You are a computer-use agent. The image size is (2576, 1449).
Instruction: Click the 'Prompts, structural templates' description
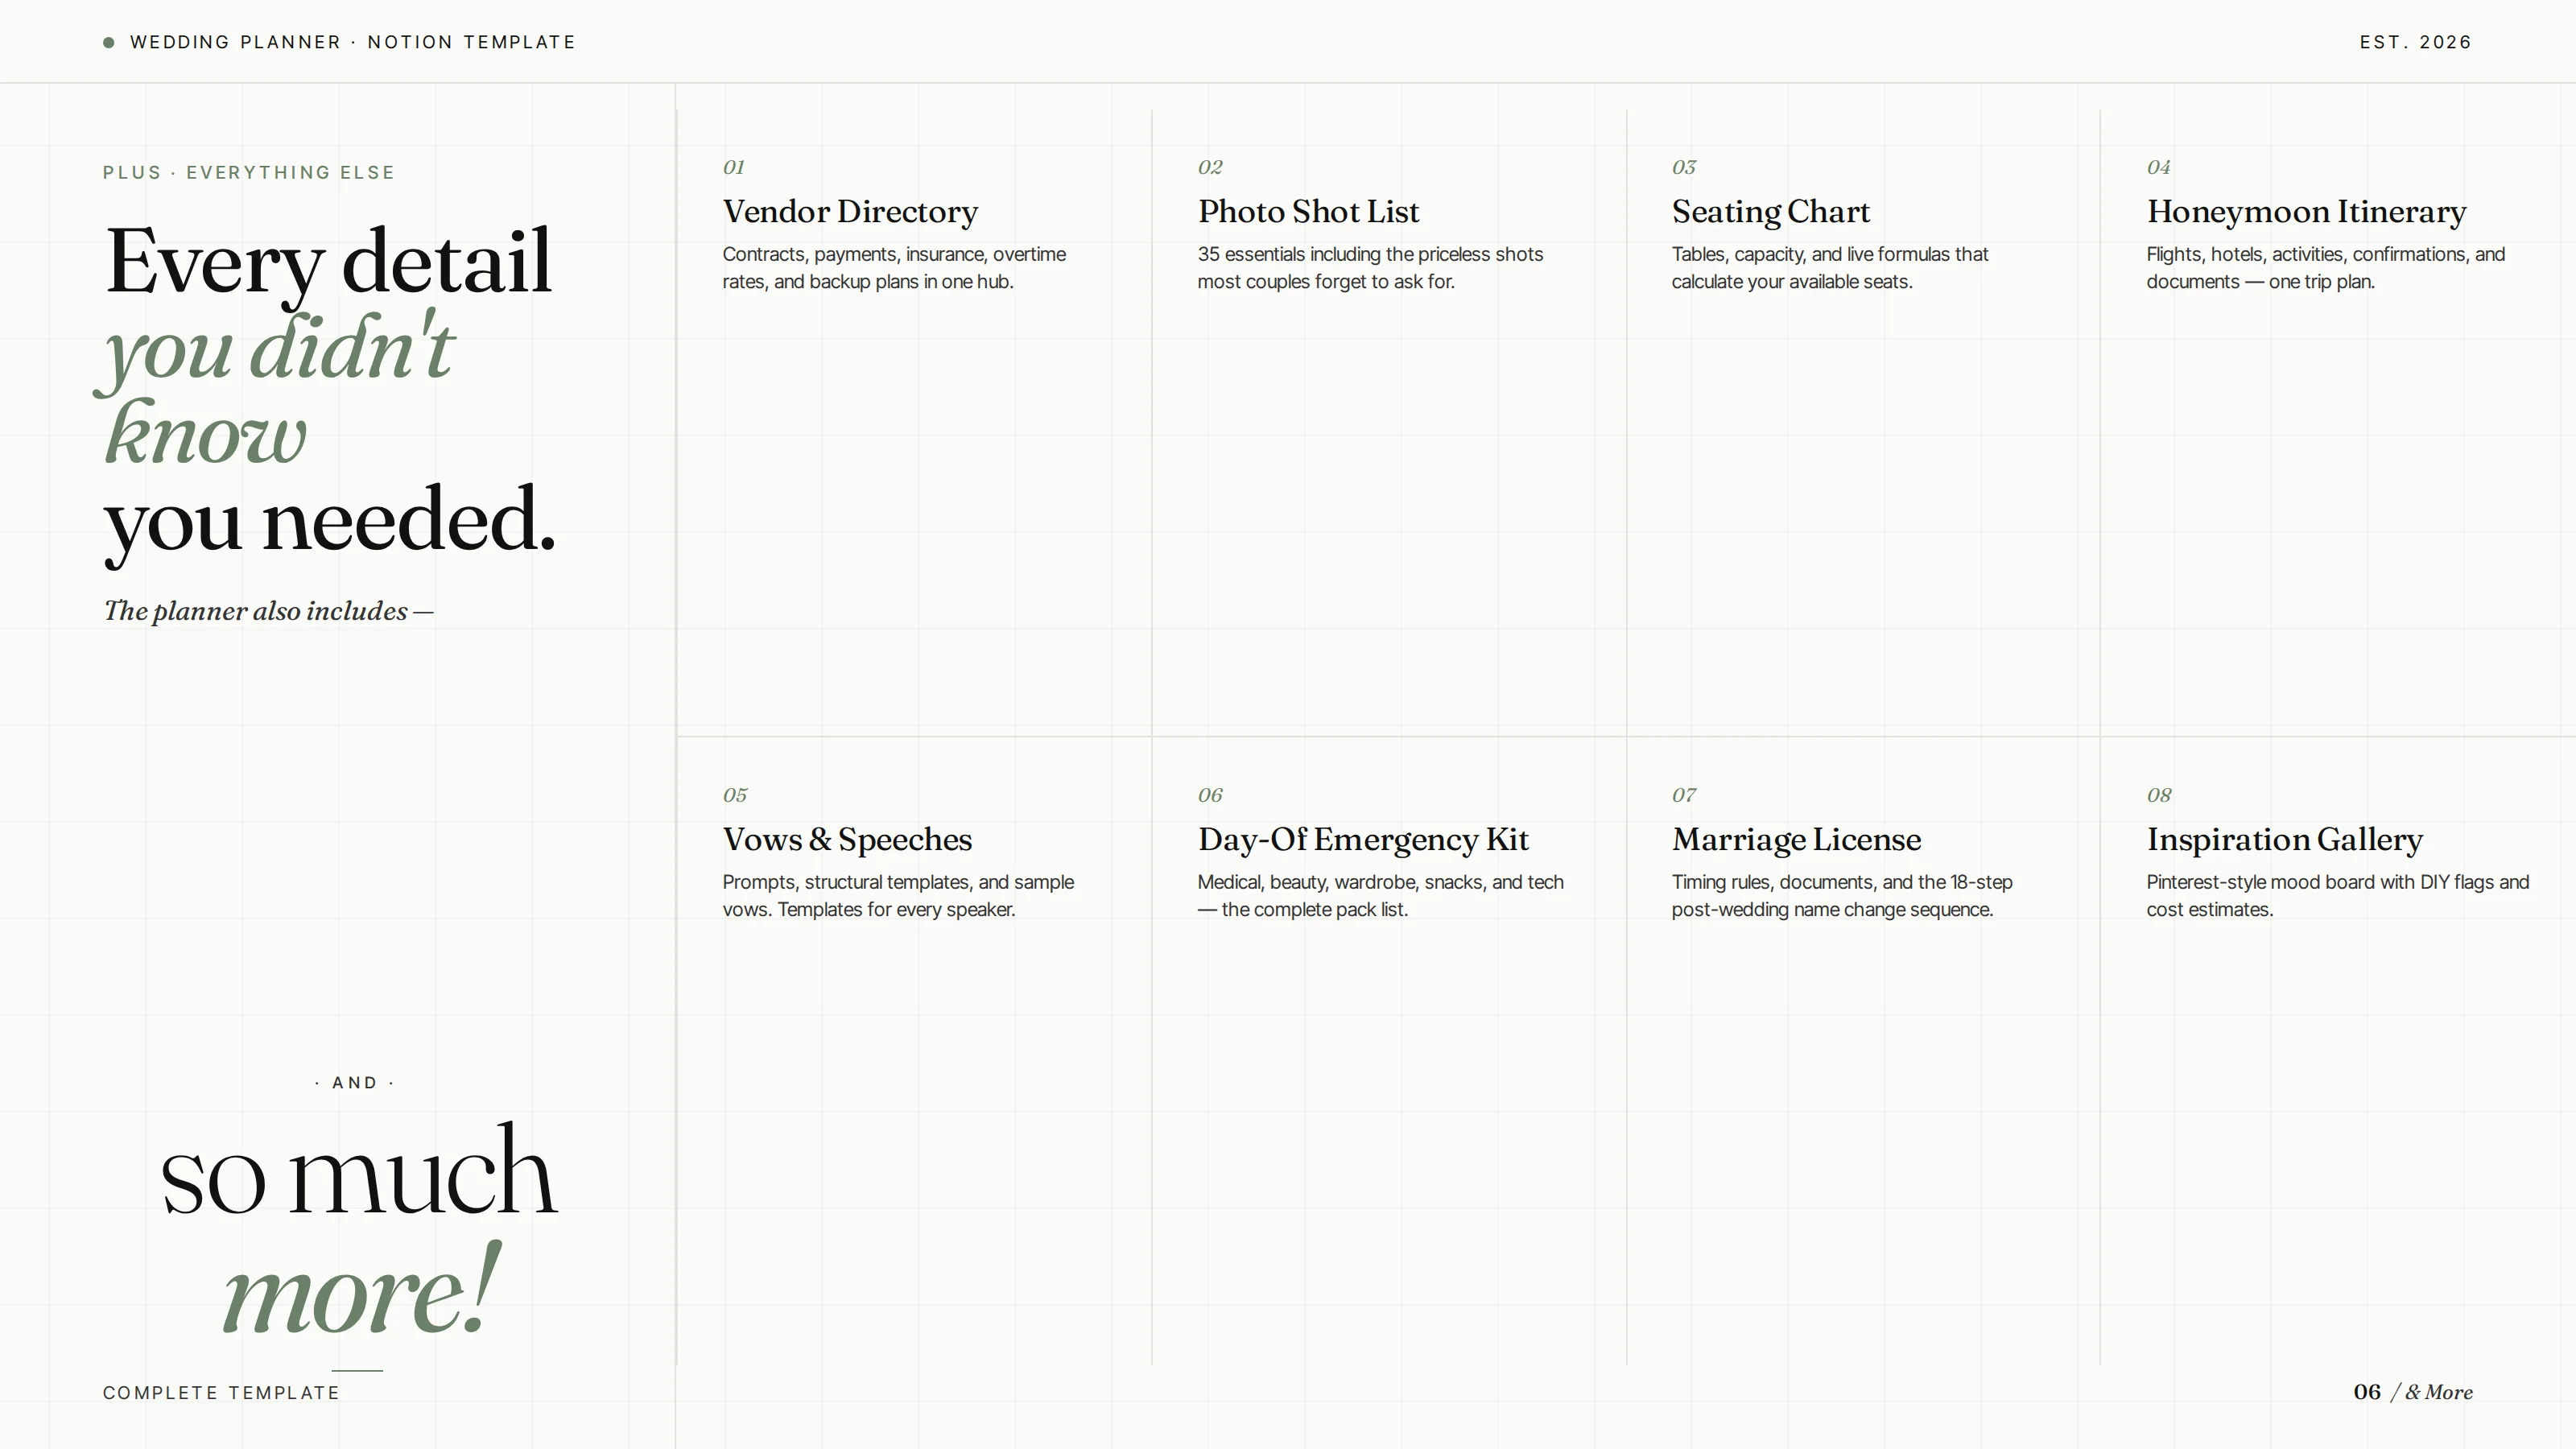tap(898, 896)
